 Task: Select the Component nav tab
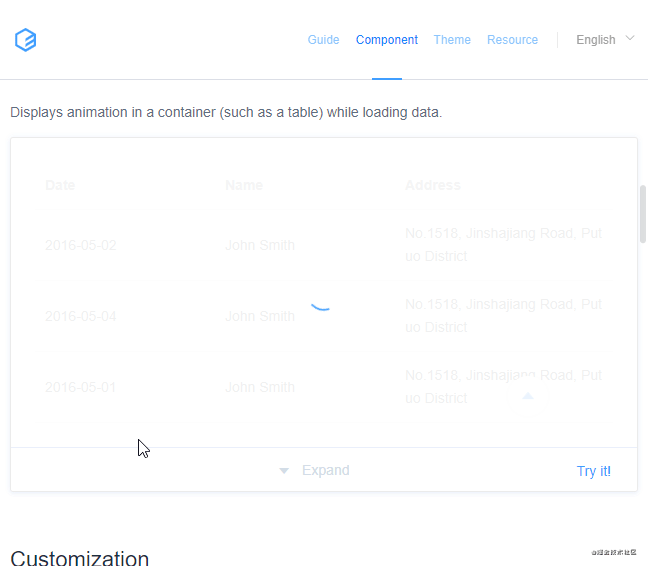[x=386, y=40]
